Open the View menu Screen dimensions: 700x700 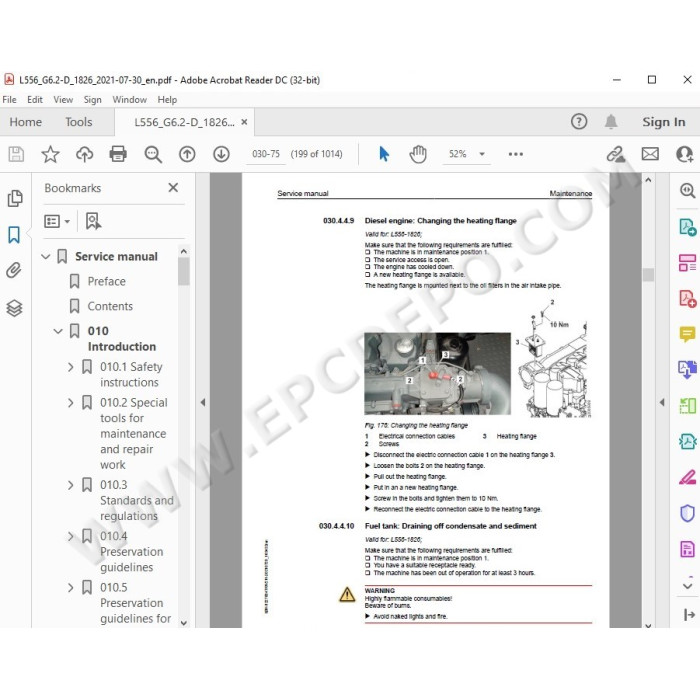[63, 100]
